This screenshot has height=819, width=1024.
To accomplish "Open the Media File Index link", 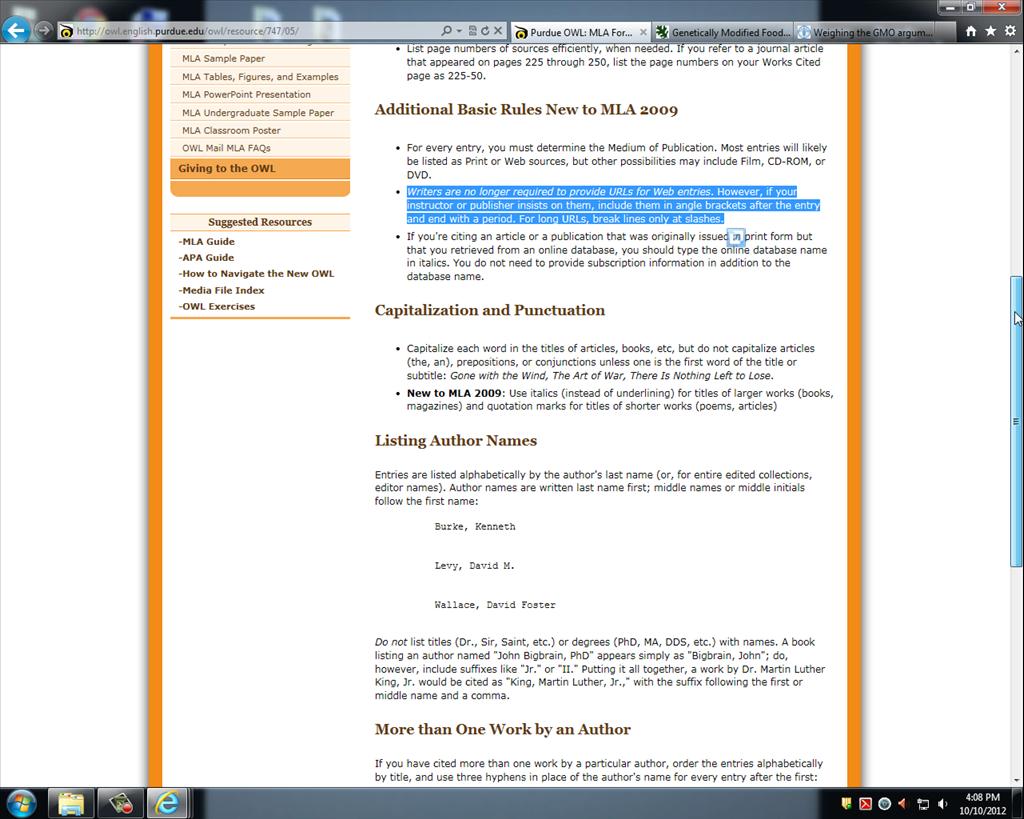I will pyautogui.click(x=221, y=290).
